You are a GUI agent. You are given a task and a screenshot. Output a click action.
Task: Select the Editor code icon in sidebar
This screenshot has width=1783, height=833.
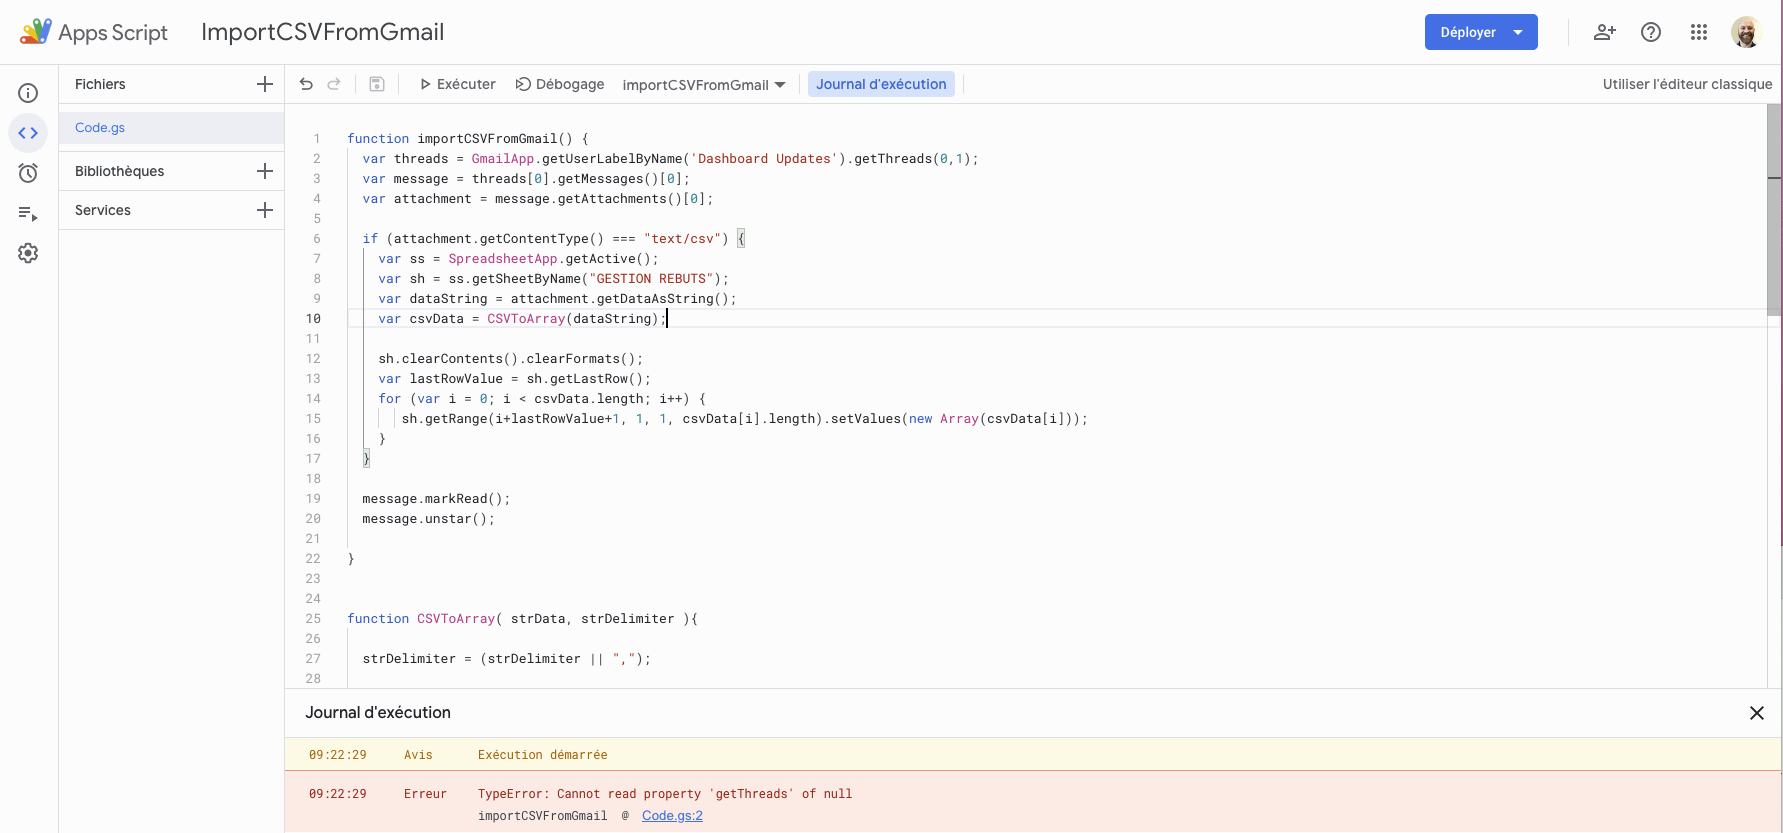click(x=28, y=133)
